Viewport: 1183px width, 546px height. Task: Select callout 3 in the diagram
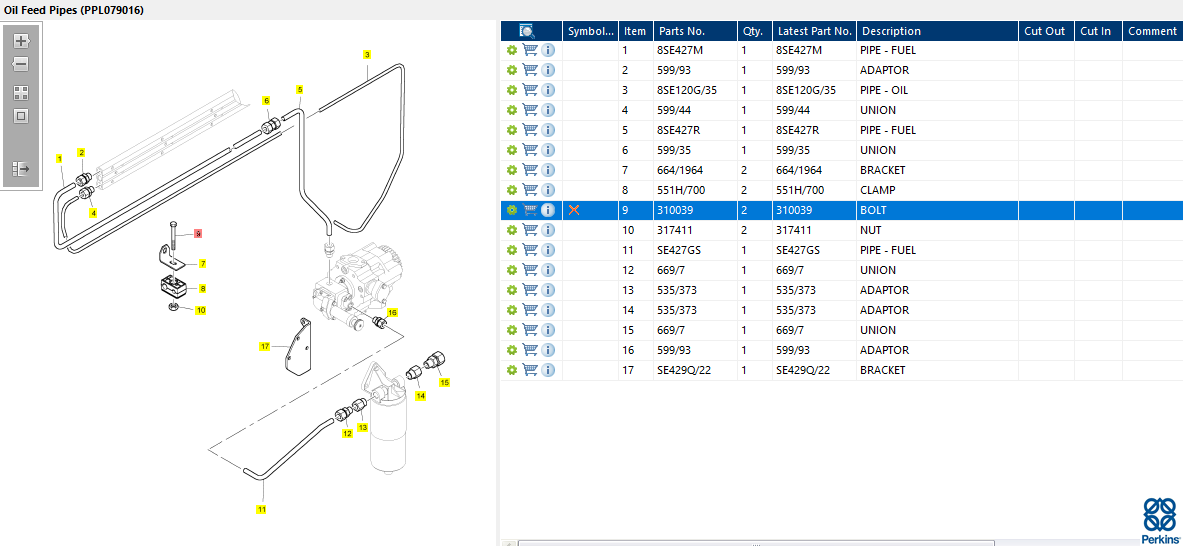(x=367, y=54)
